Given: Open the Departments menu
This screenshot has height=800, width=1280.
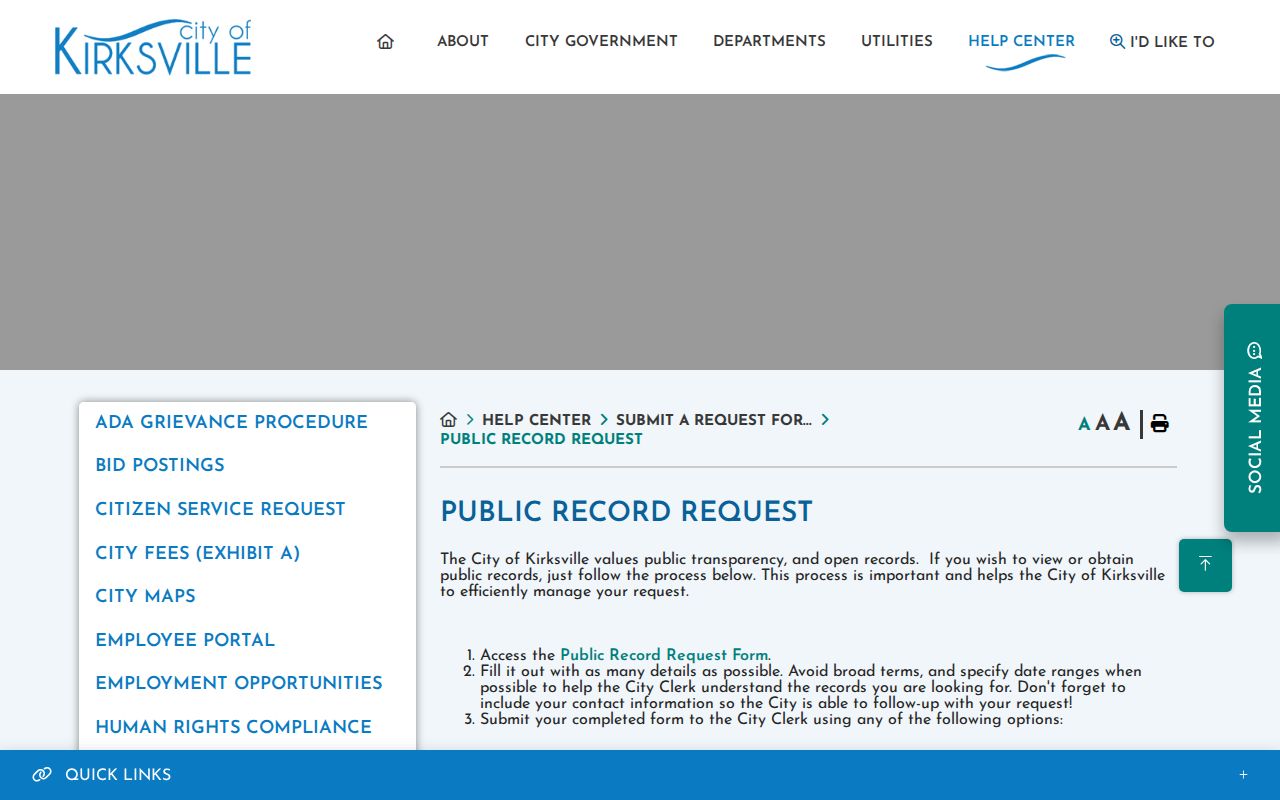Looking at the screenshot, I should [x=769, y=41].
